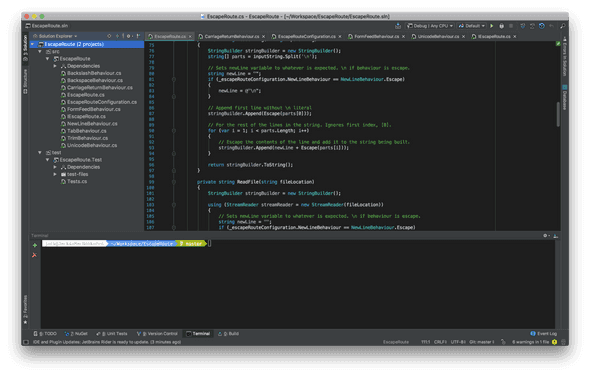Expand Dependencies under EscapeRoute project
This screenshot has height=376, width=590.
55,66
